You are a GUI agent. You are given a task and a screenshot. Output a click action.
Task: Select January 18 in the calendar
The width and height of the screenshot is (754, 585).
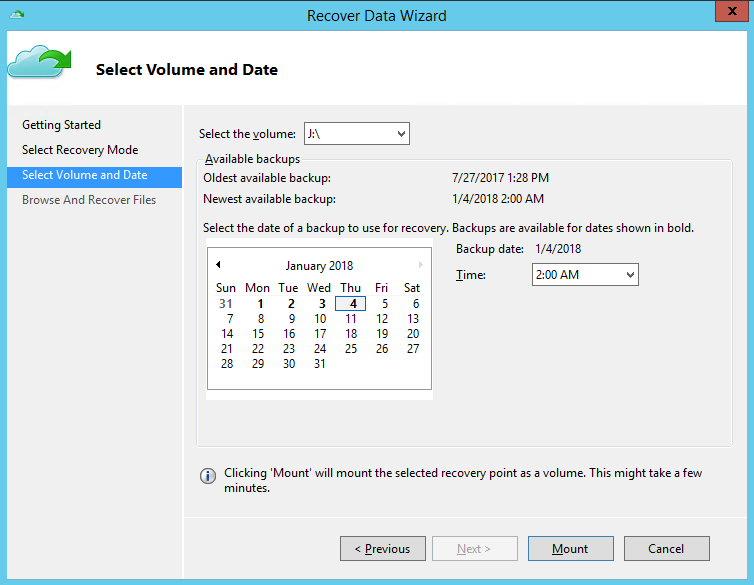click(x=351, y=334)
